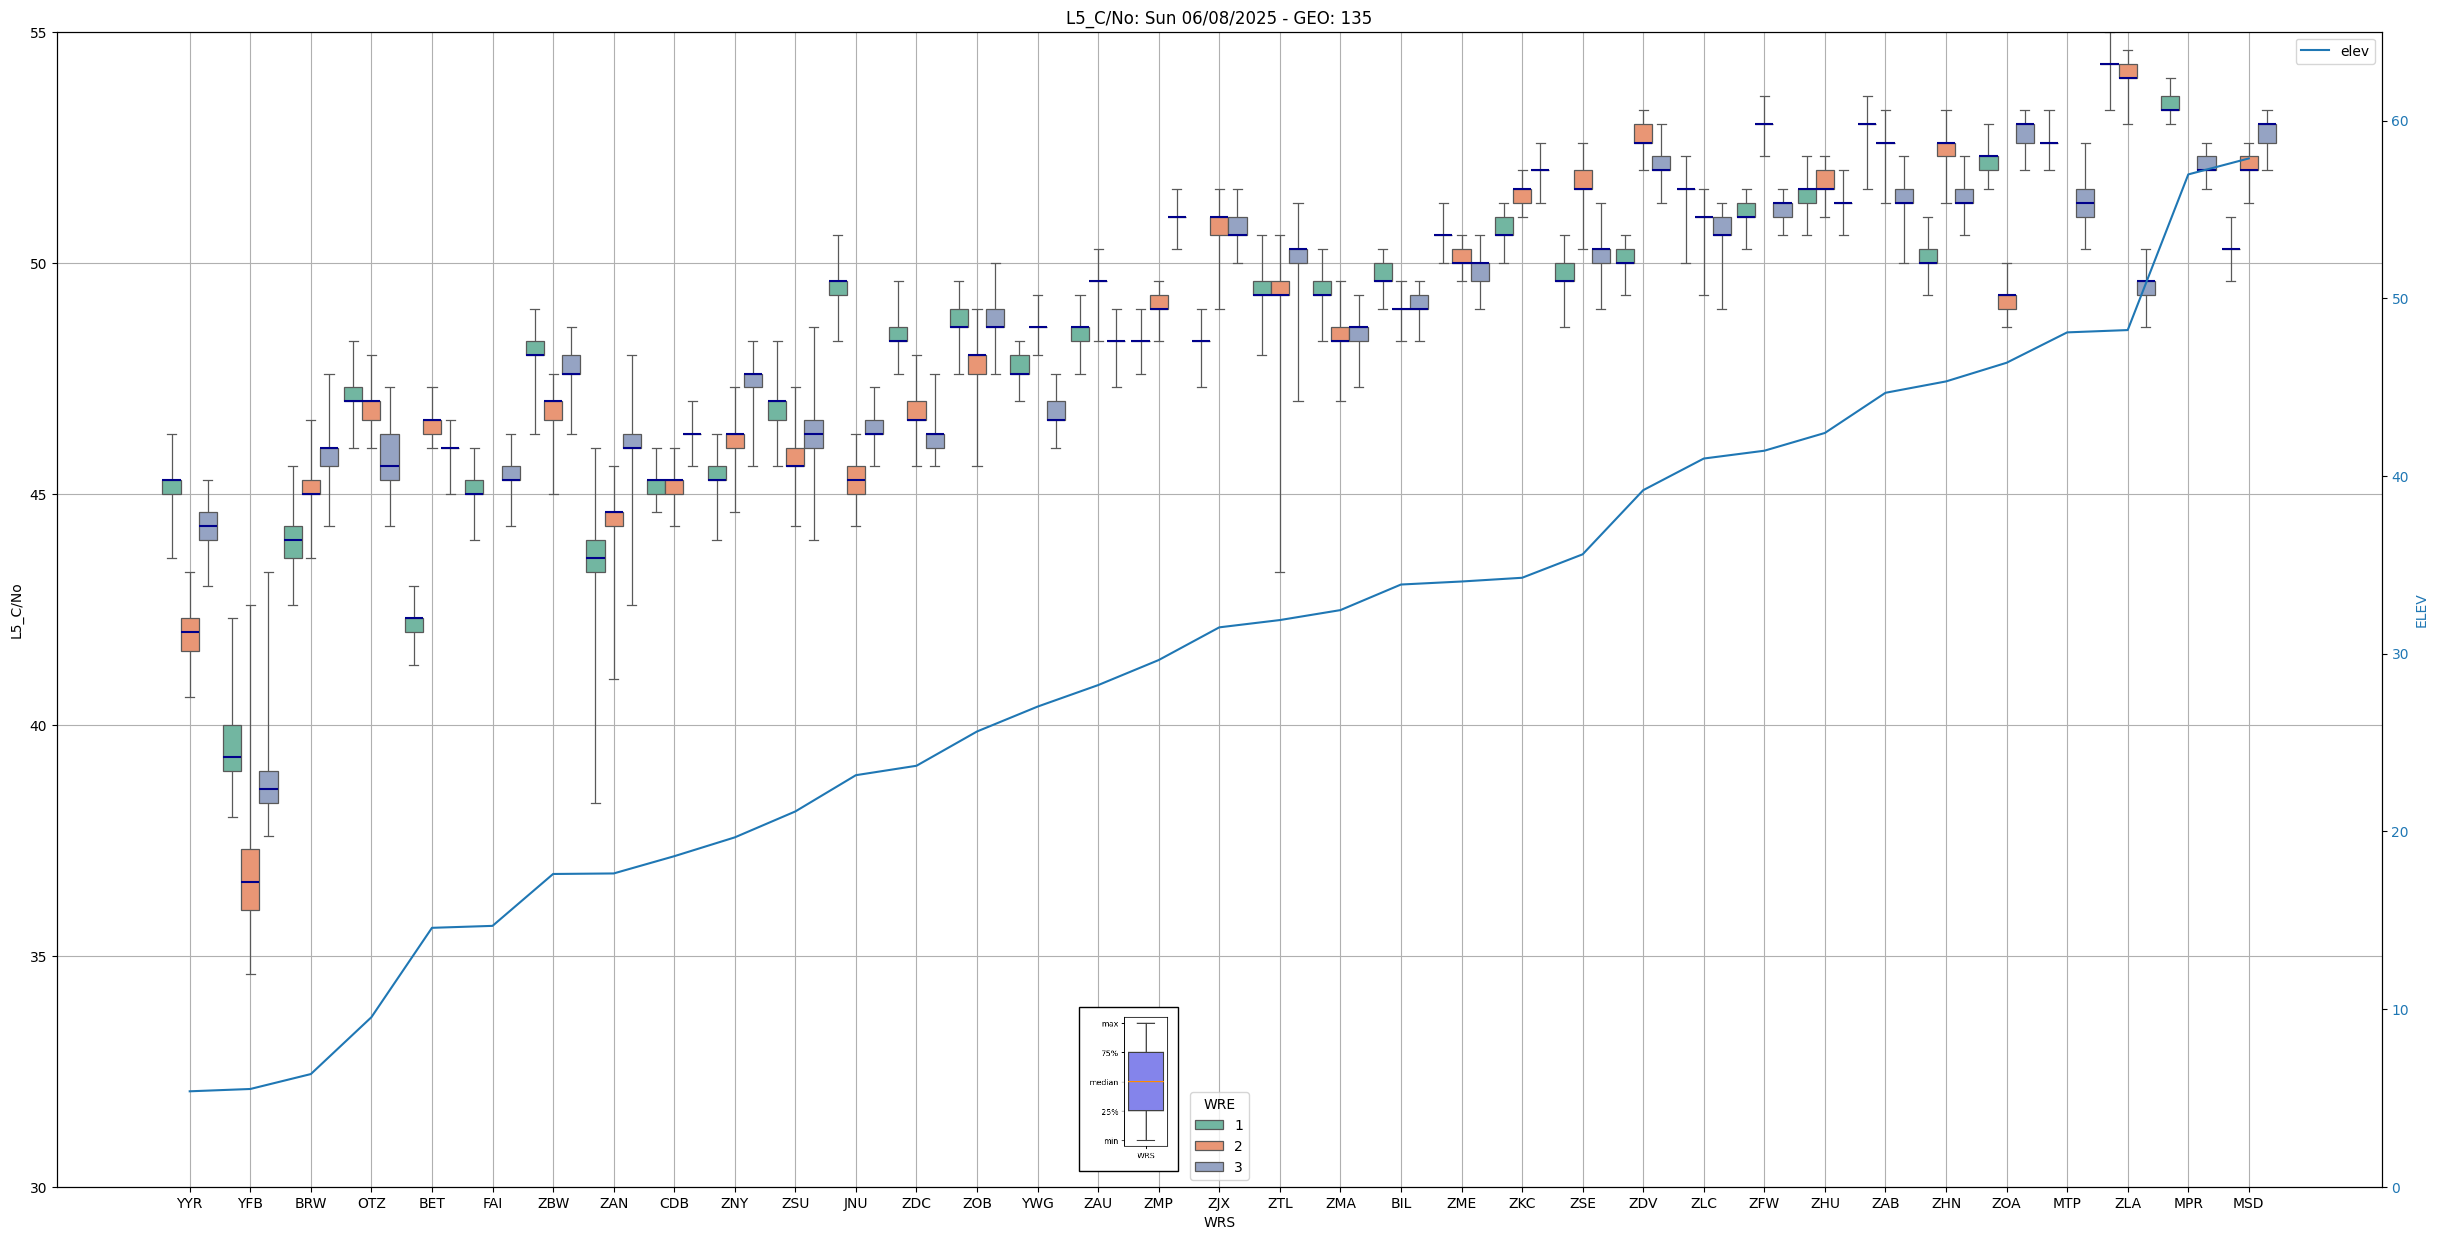Click the 60 tick on ELEV axis
The width and height of the screenshot is (2438, 1240).
pos(2398,122)
